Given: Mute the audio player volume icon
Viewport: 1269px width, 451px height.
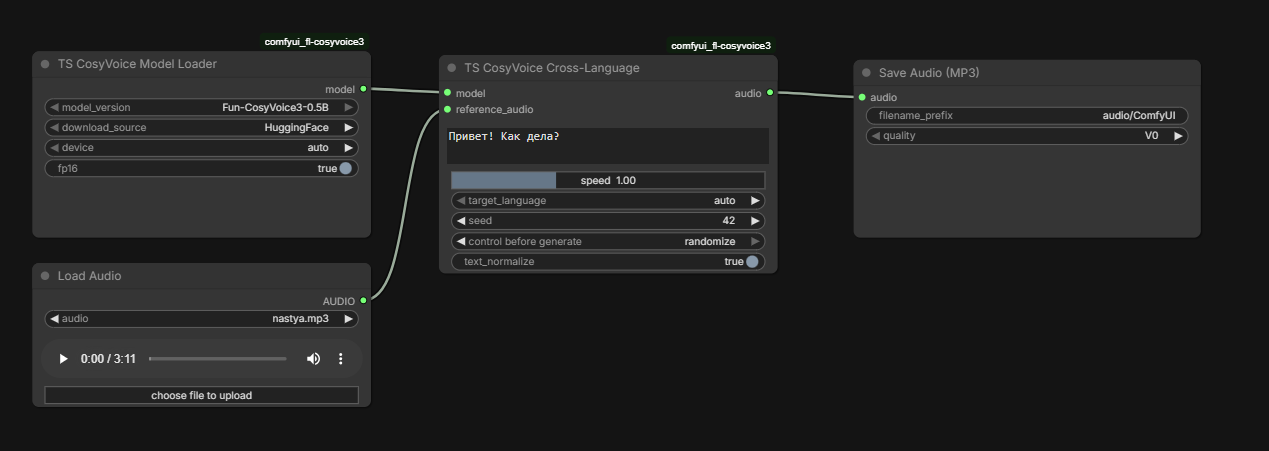Looking at the screenshot, I should click(313, 359).
